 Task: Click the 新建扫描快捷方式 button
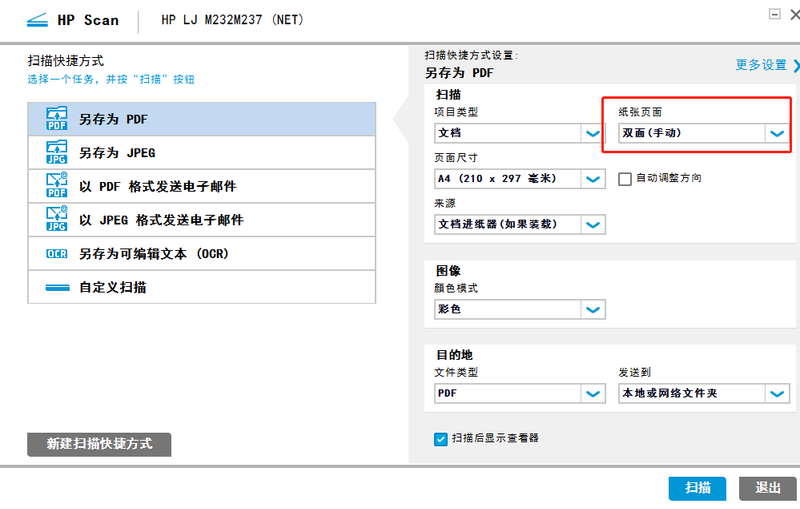pyautogui.click(x=99, y=444)
